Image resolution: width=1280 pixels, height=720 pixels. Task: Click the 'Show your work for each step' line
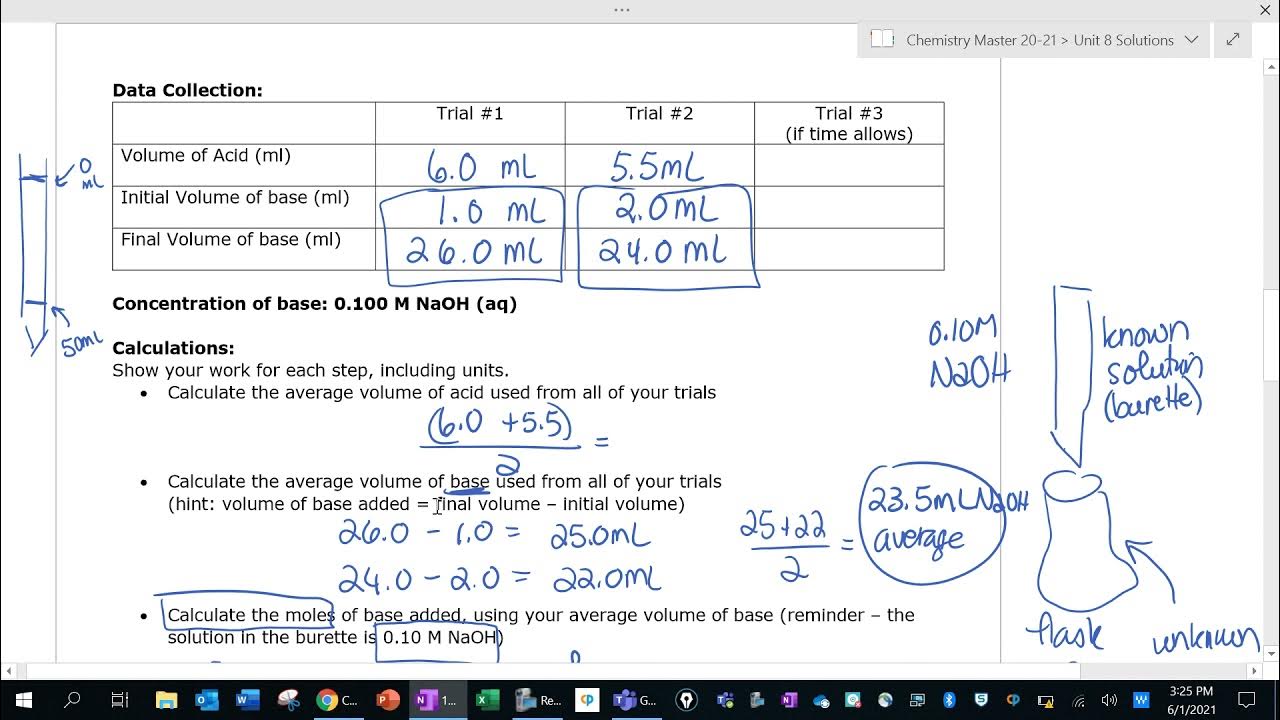(310, 370)
